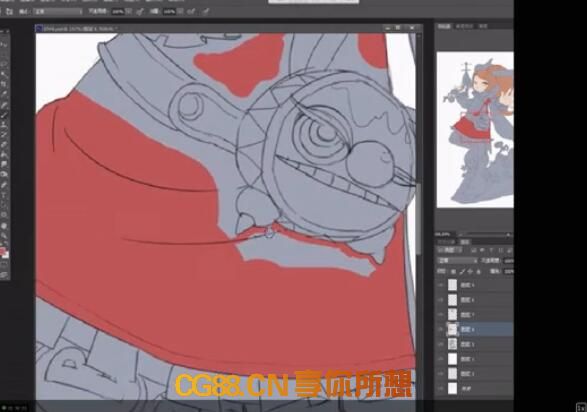Click the Navigator preview thumbnail

pos(475,129)
